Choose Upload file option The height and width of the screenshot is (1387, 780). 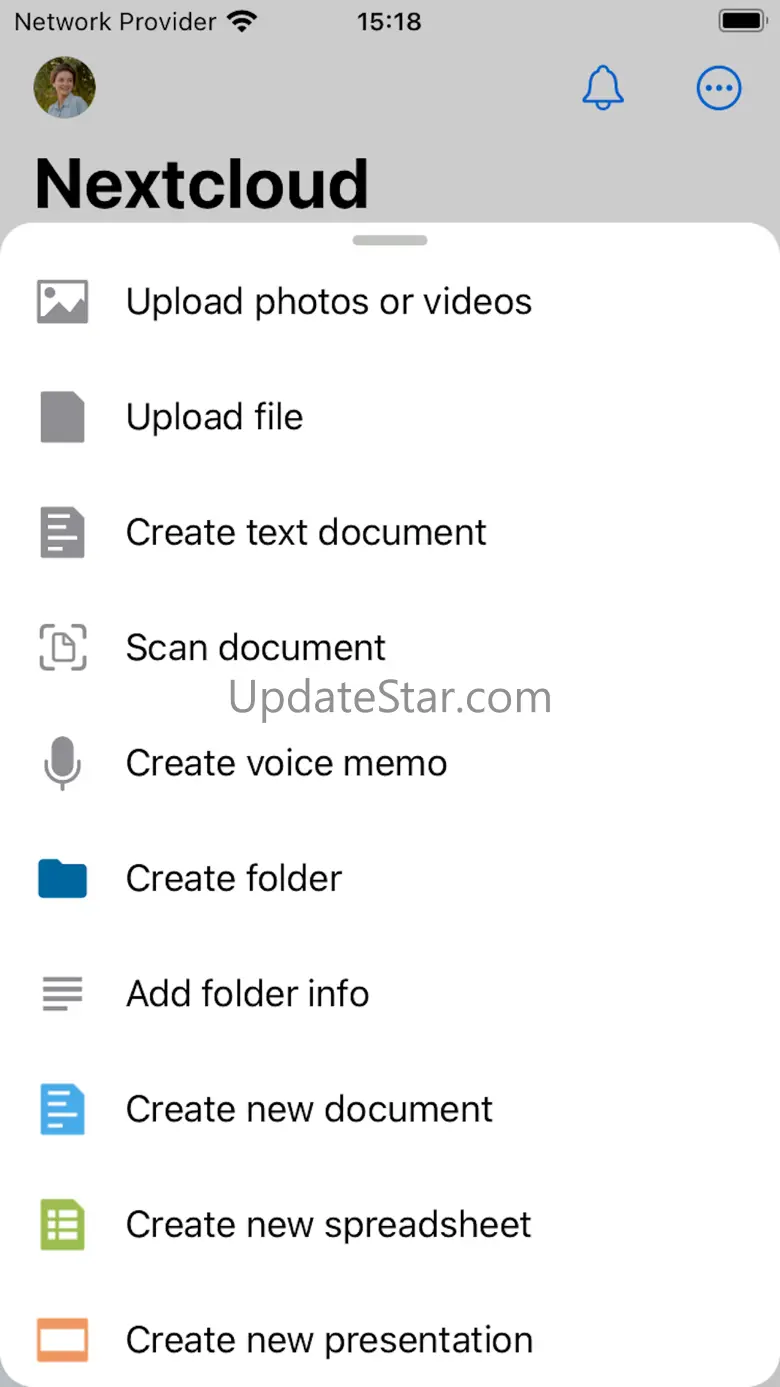click(390, 417)
